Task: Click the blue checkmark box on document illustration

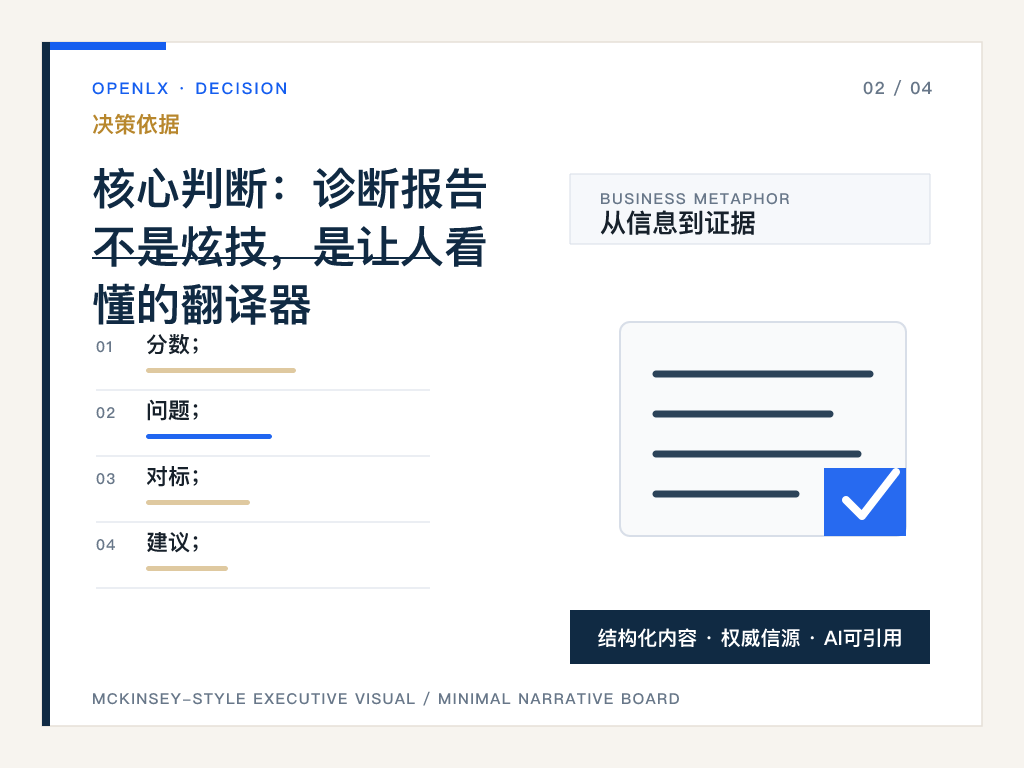Action: (x=865, y=502)
